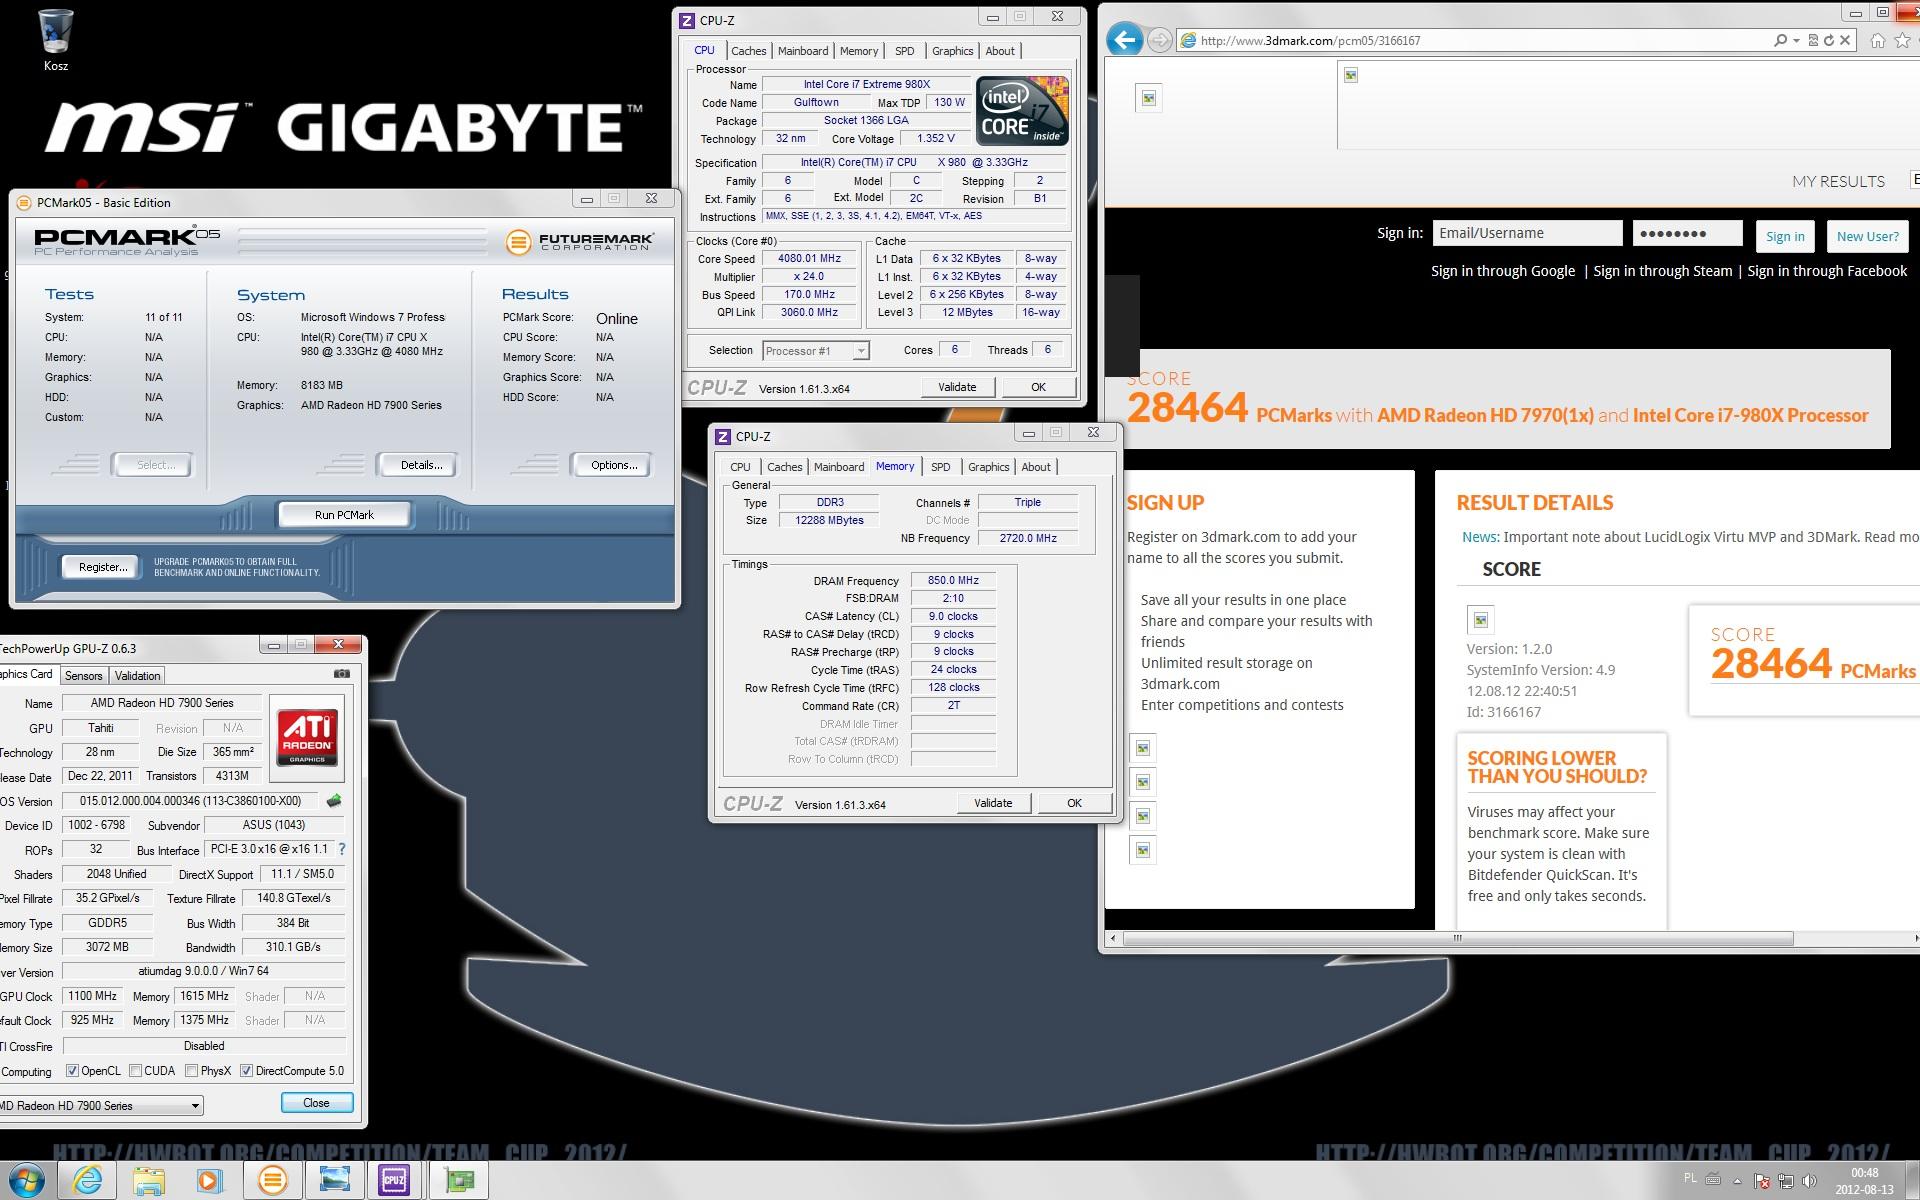Open volume speaker tray icon
1920x1200 pixels.
coord(1809,1181)
